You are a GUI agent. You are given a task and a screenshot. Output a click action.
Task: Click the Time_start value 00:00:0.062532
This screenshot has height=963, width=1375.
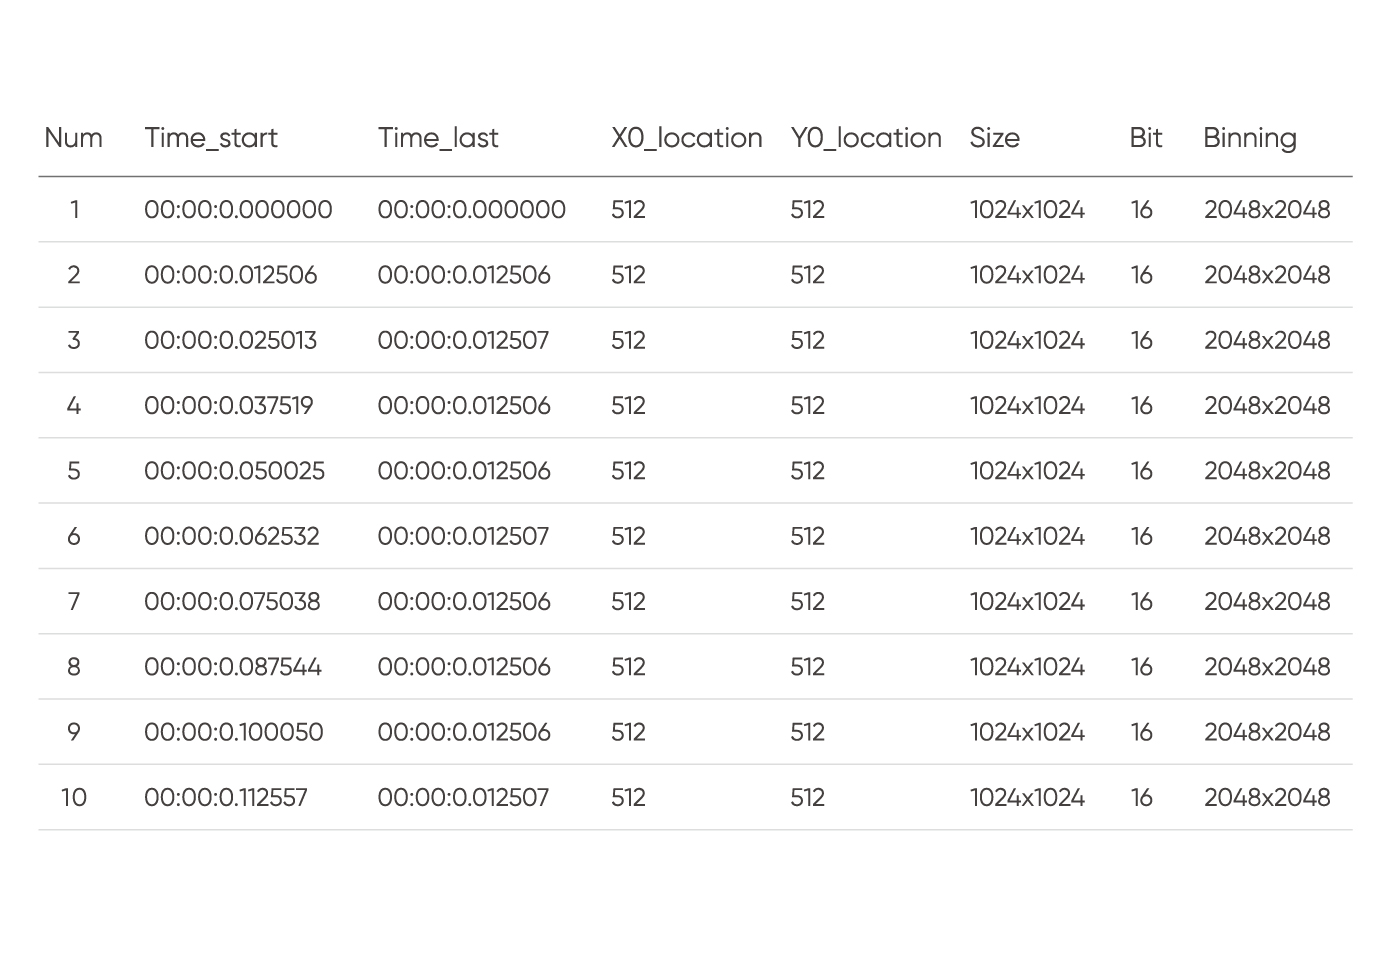point(231,537)
